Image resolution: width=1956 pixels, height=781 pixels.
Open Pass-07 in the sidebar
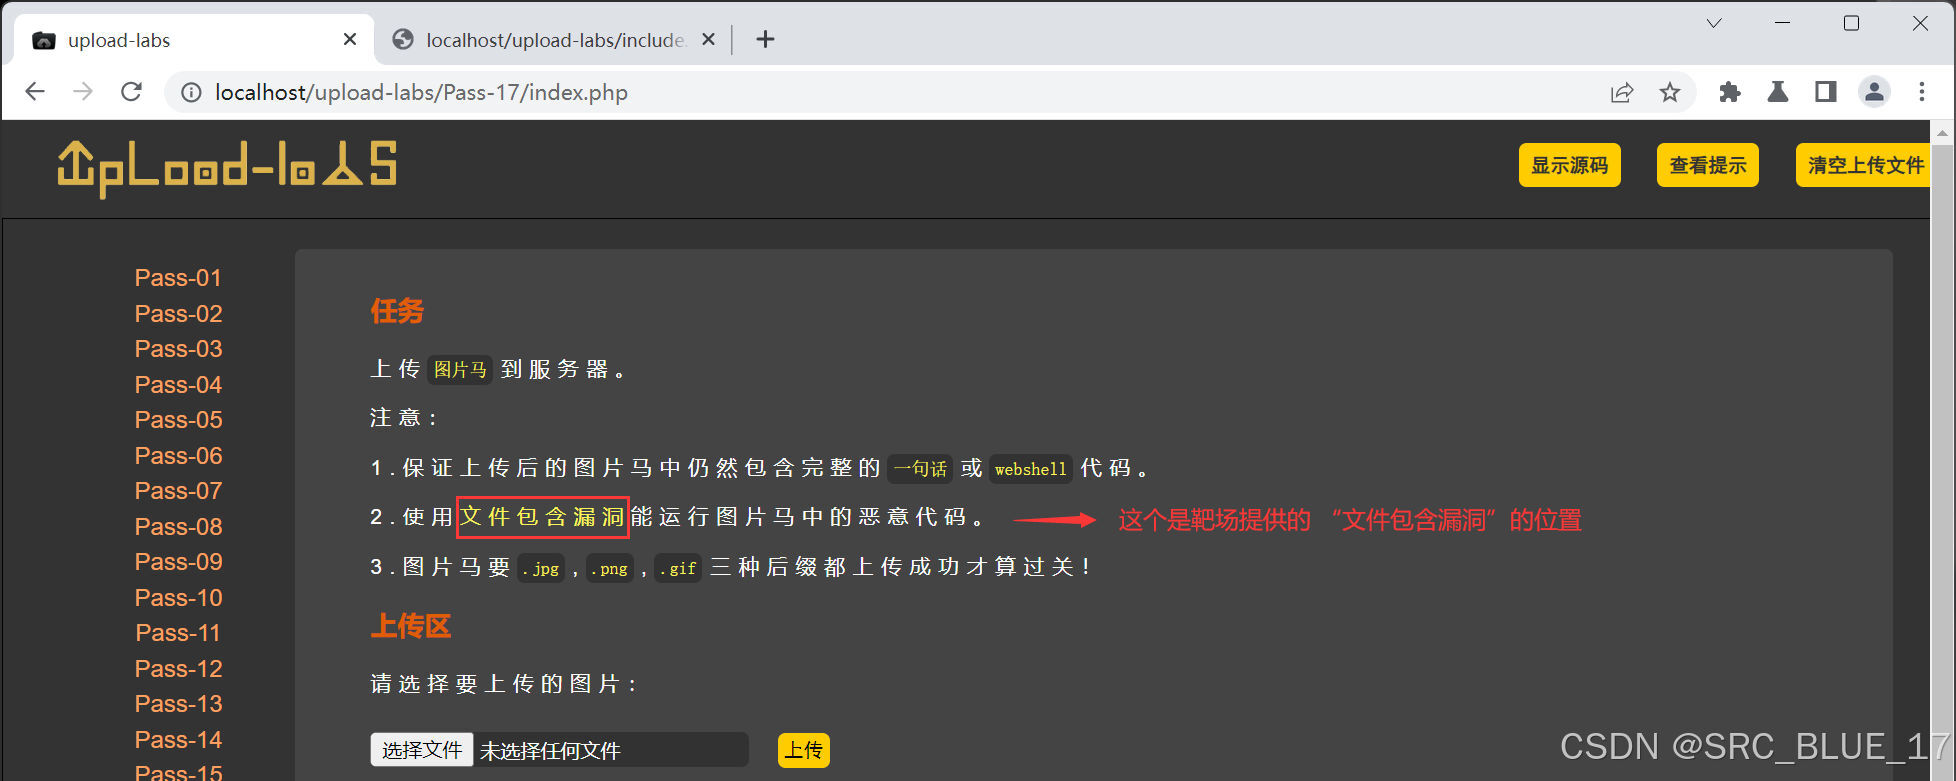[x=178, y=491]
